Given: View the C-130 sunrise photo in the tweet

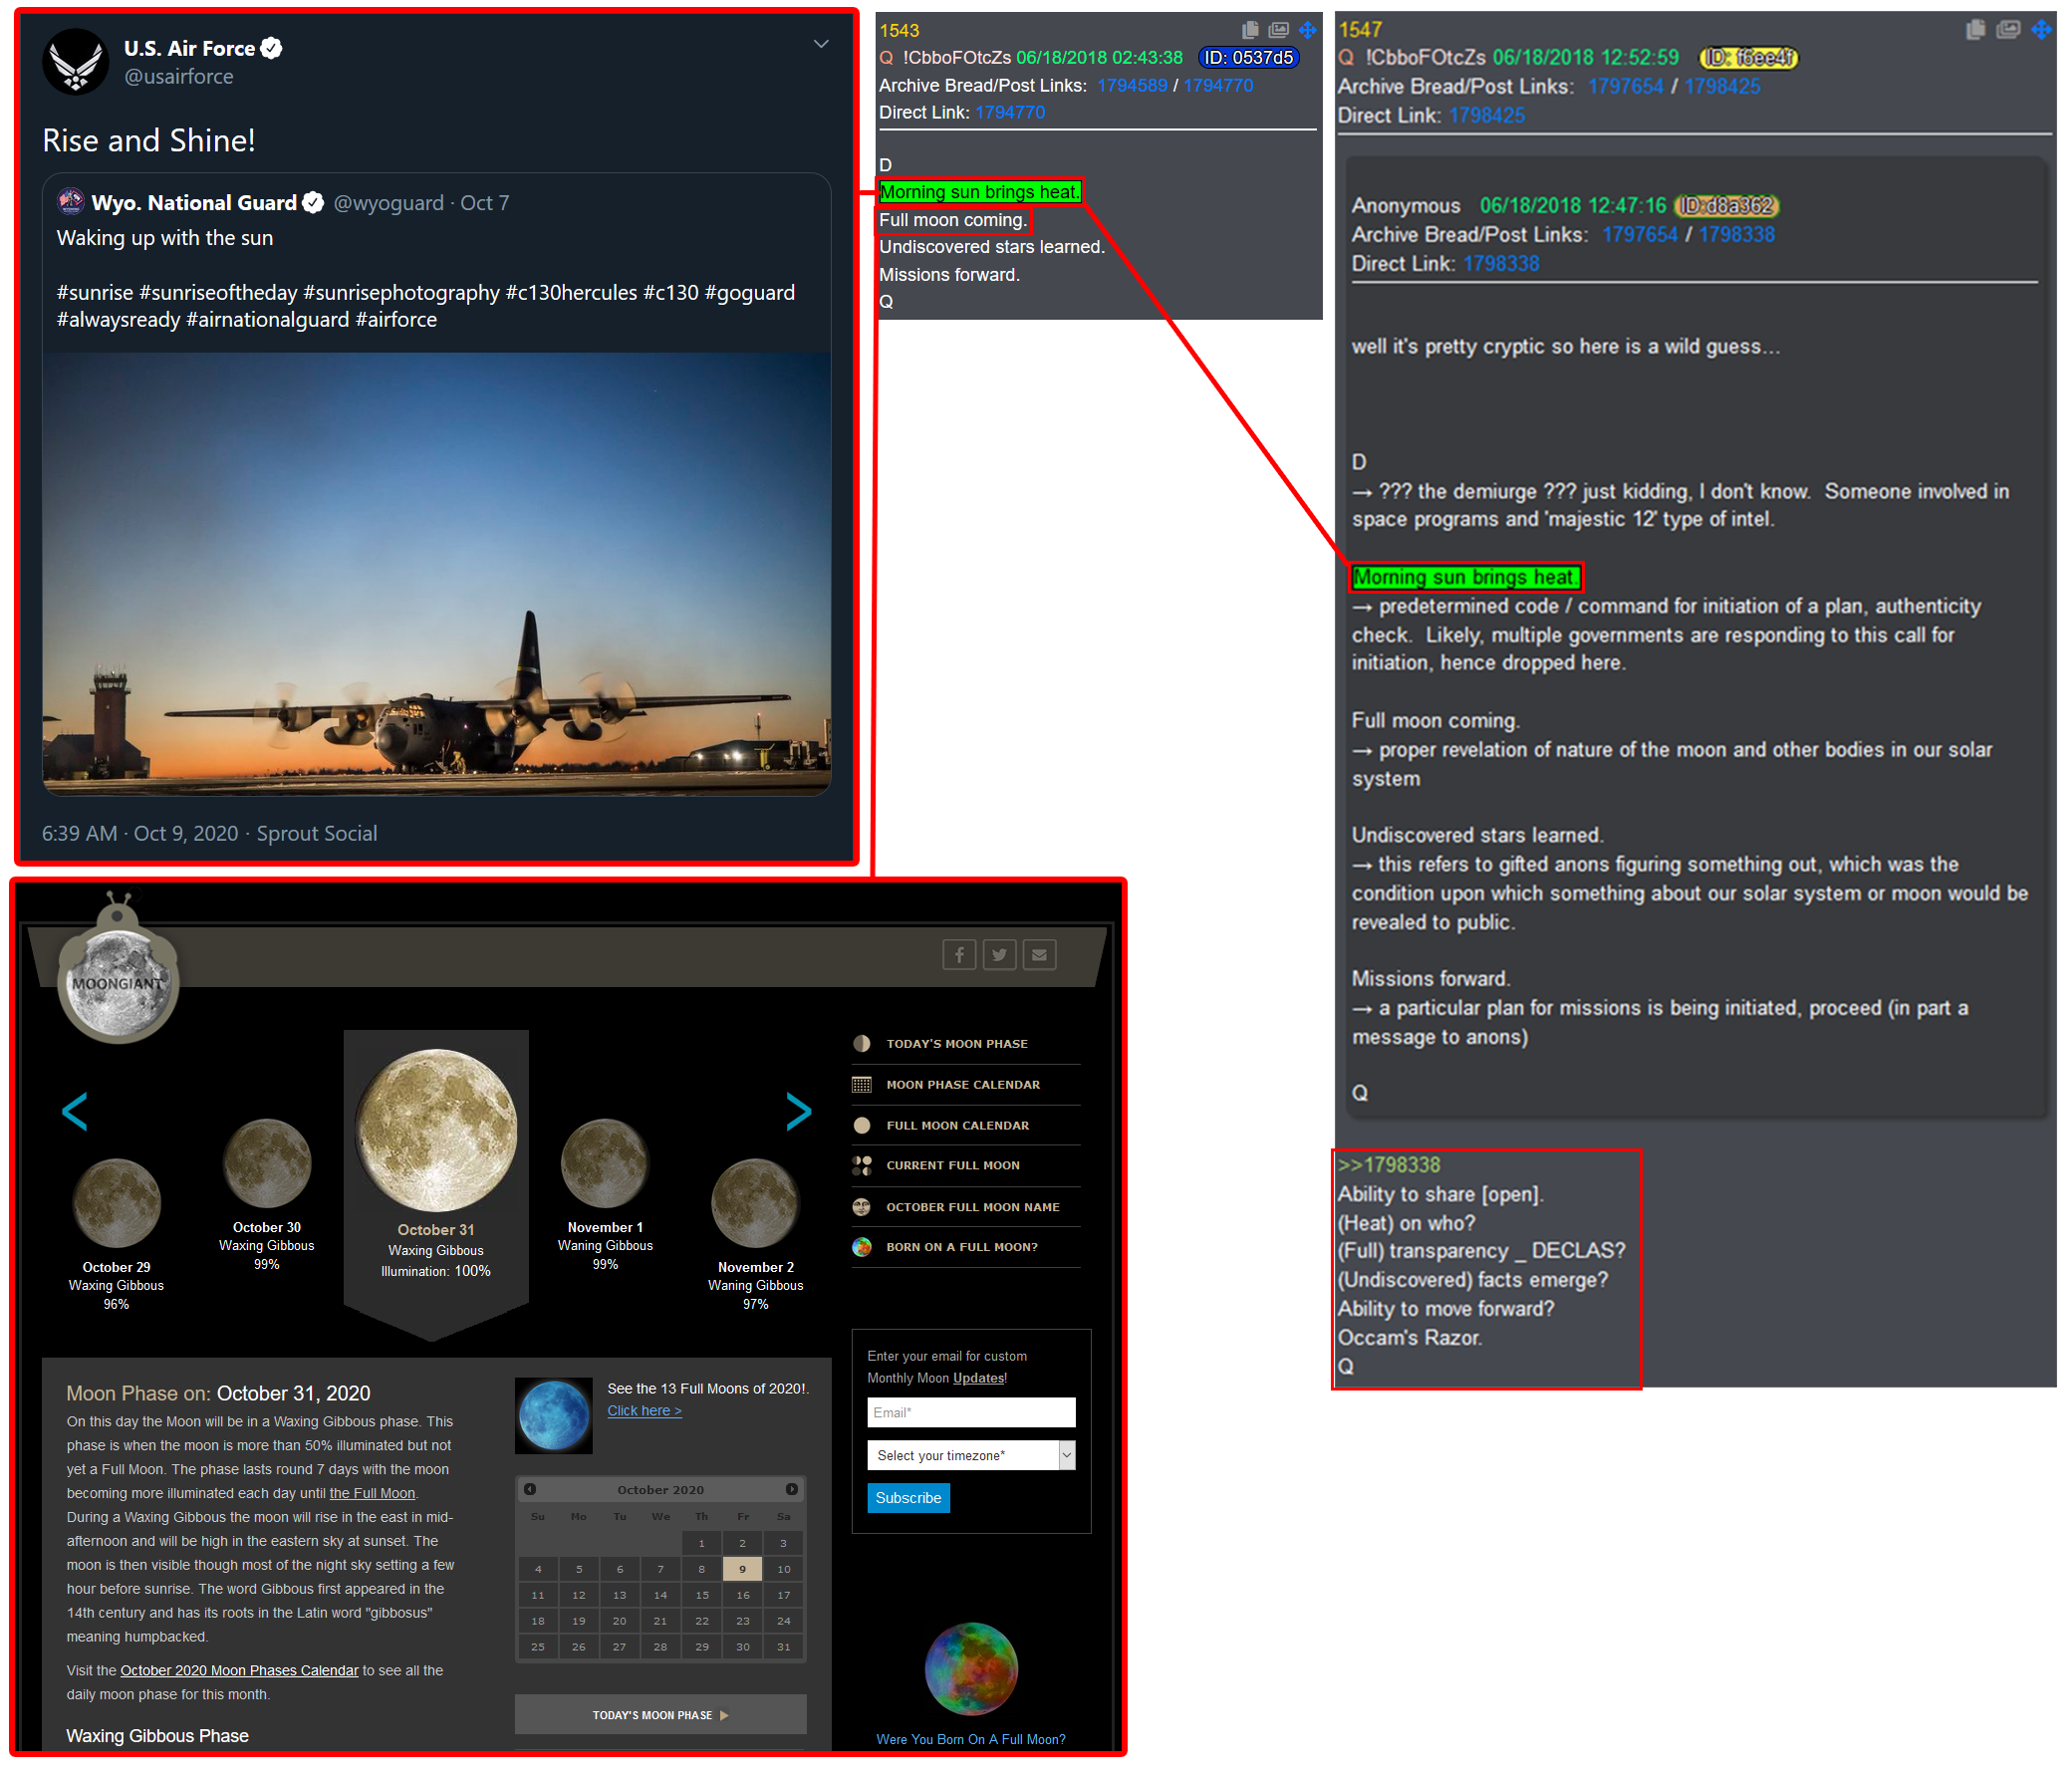Looking at the screenshot, I should pos(436,574).
